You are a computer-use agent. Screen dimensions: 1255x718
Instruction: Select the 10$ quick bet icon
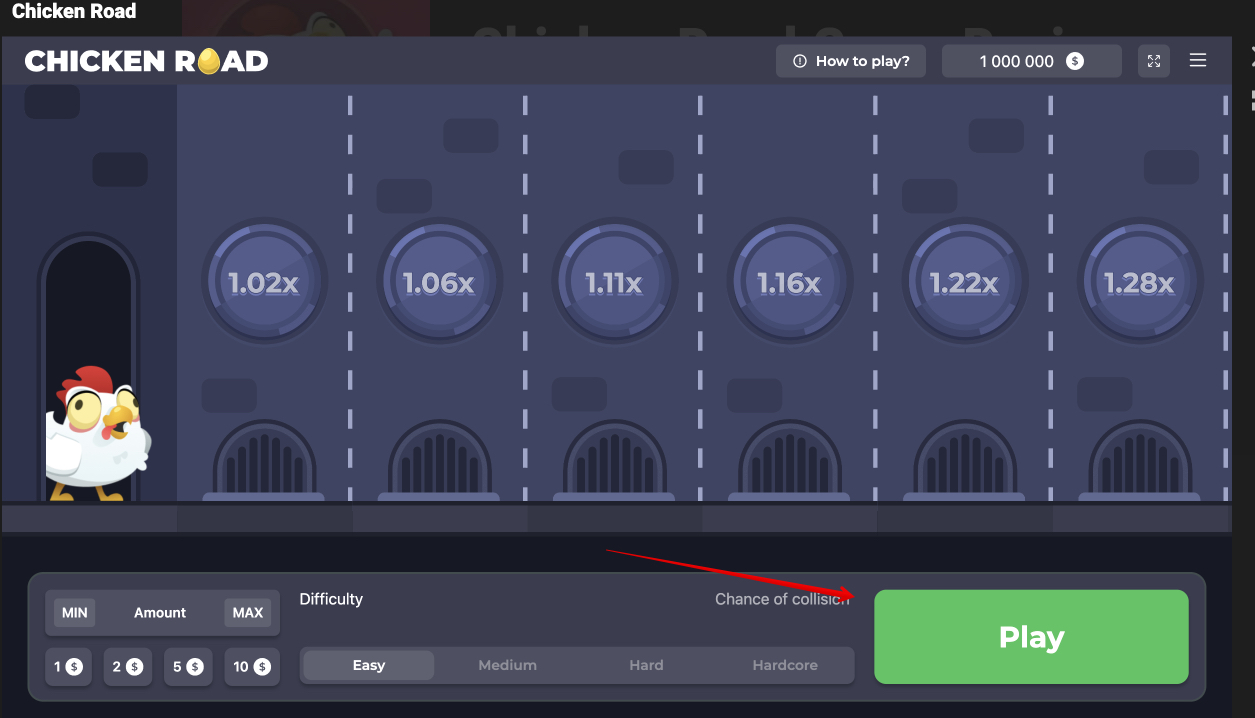pos(252,667)
